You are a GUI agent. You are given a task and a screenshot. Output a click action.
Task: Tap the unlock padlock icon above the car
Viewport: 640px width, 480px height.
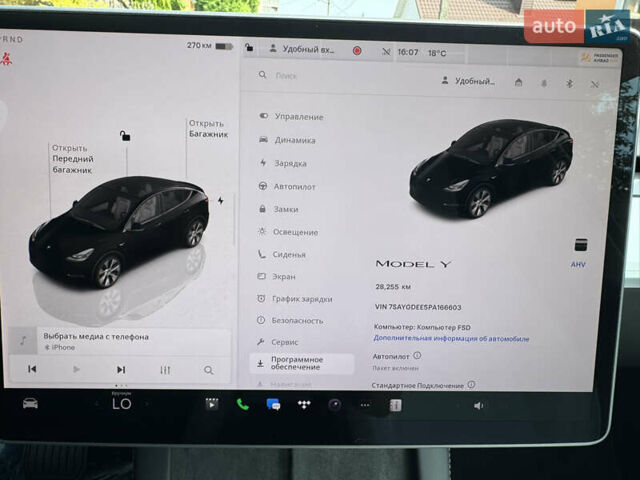(x=125, y=136)
